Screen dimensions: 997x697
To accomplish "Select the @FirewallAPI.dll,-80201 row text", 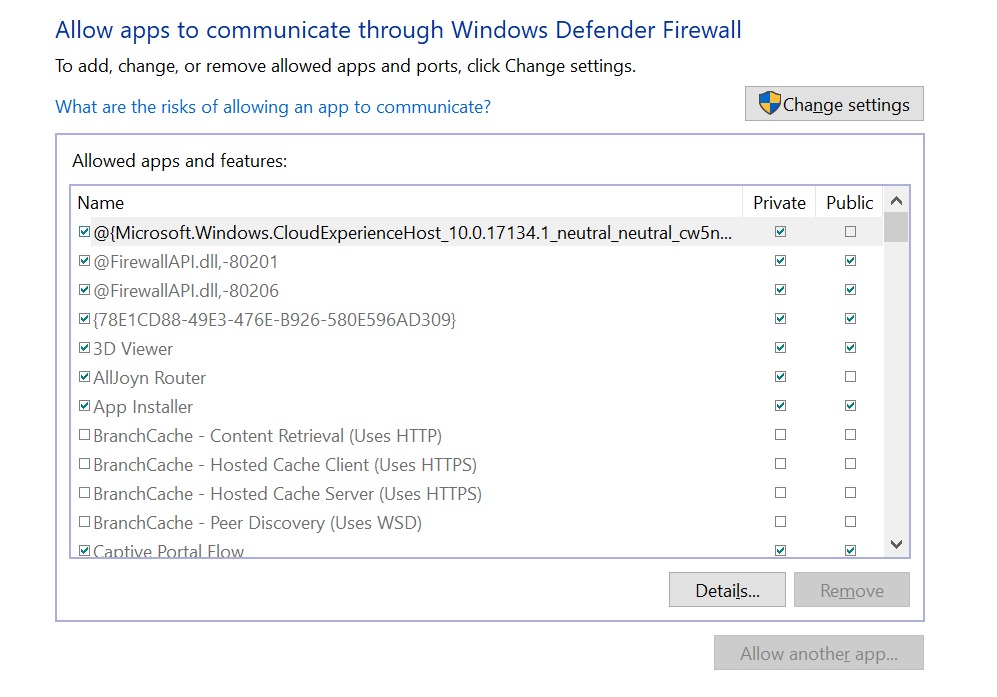I will coord(186,261).
